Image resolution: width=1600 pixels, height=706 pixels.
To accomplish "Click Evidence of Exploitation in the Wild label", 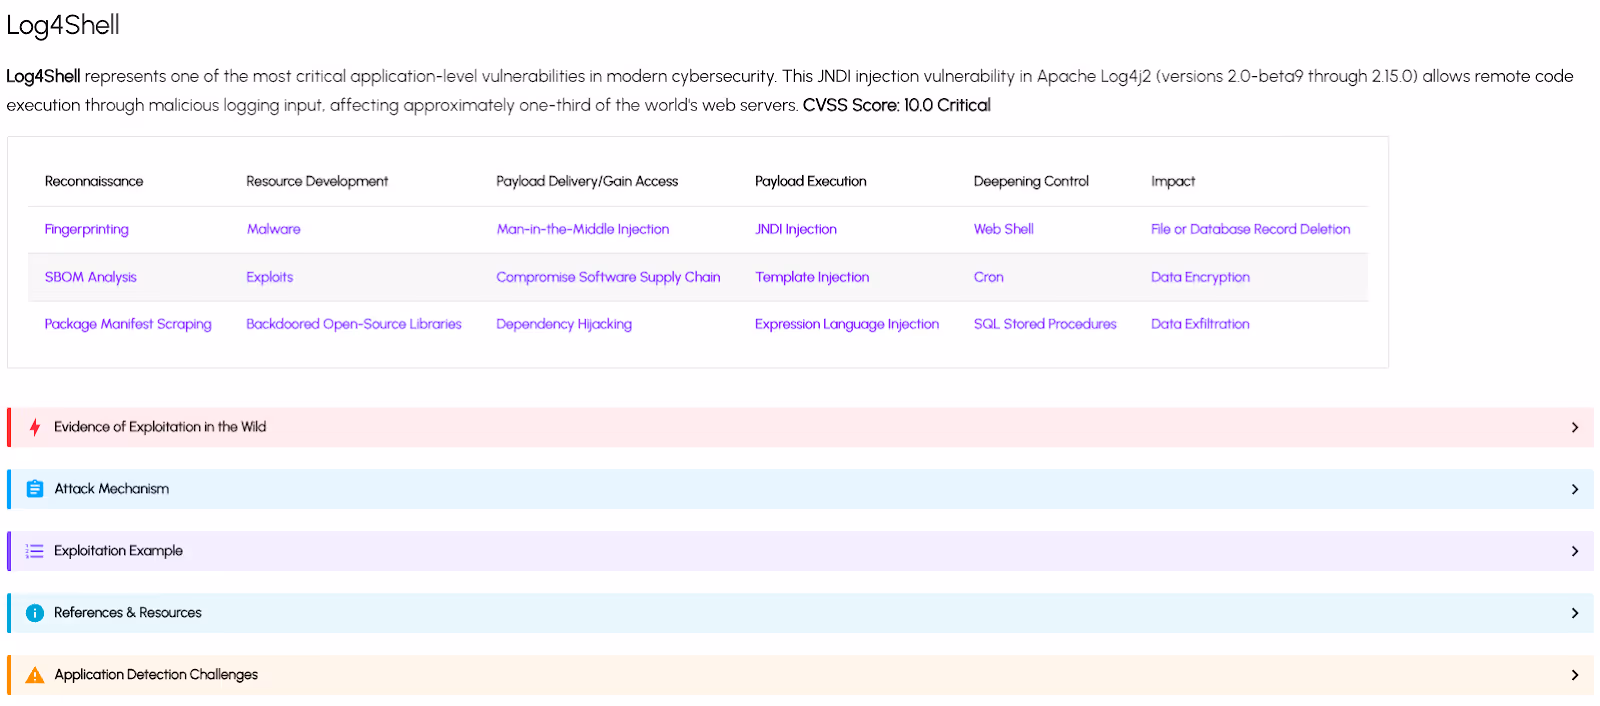I will coord(160,427).
